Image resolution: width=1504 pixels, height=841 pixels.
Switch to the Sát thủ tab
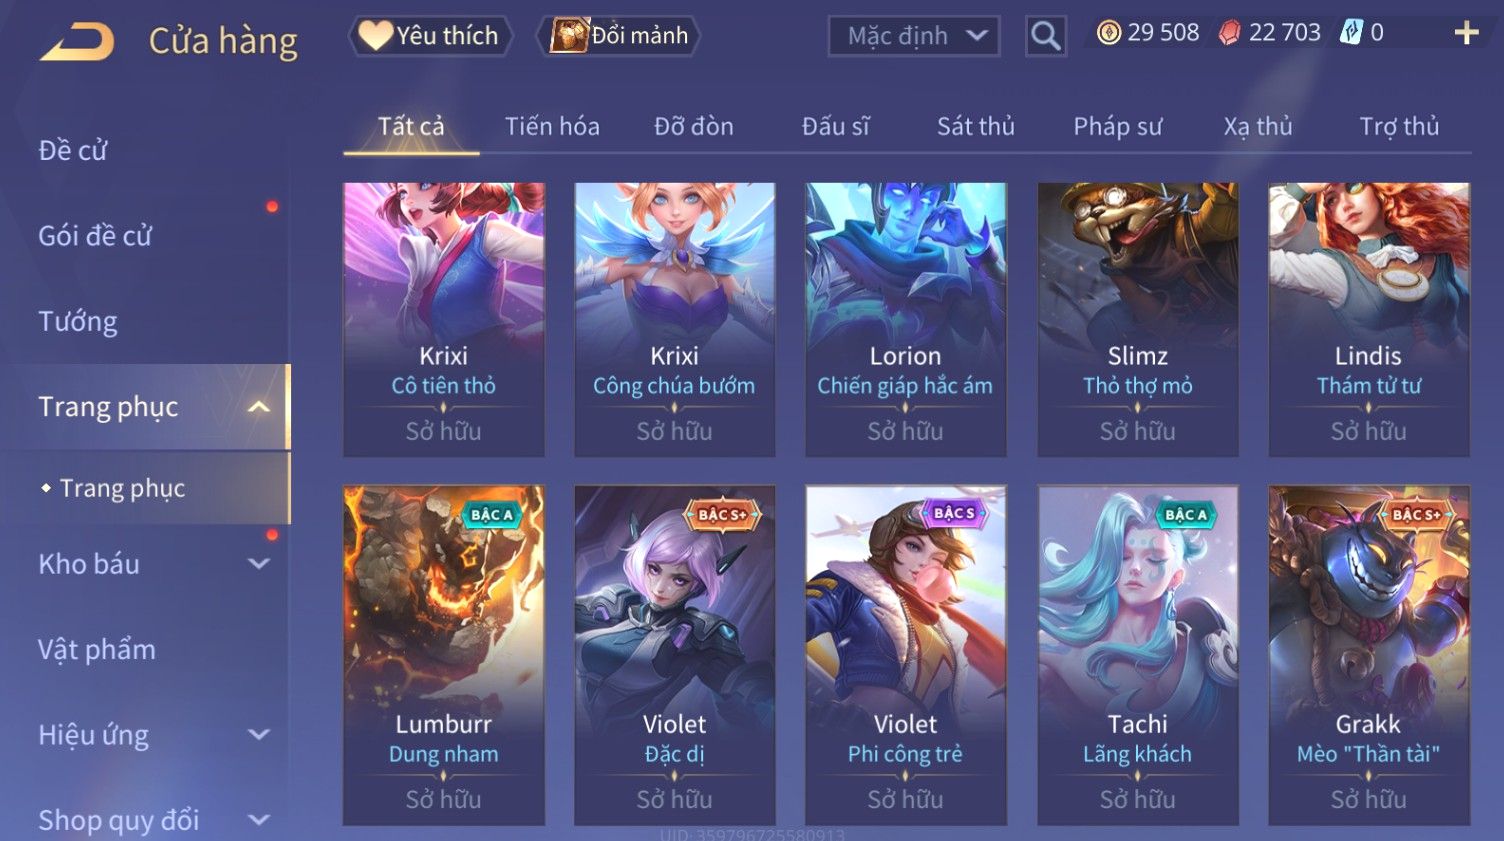click(x=975, y=127)
